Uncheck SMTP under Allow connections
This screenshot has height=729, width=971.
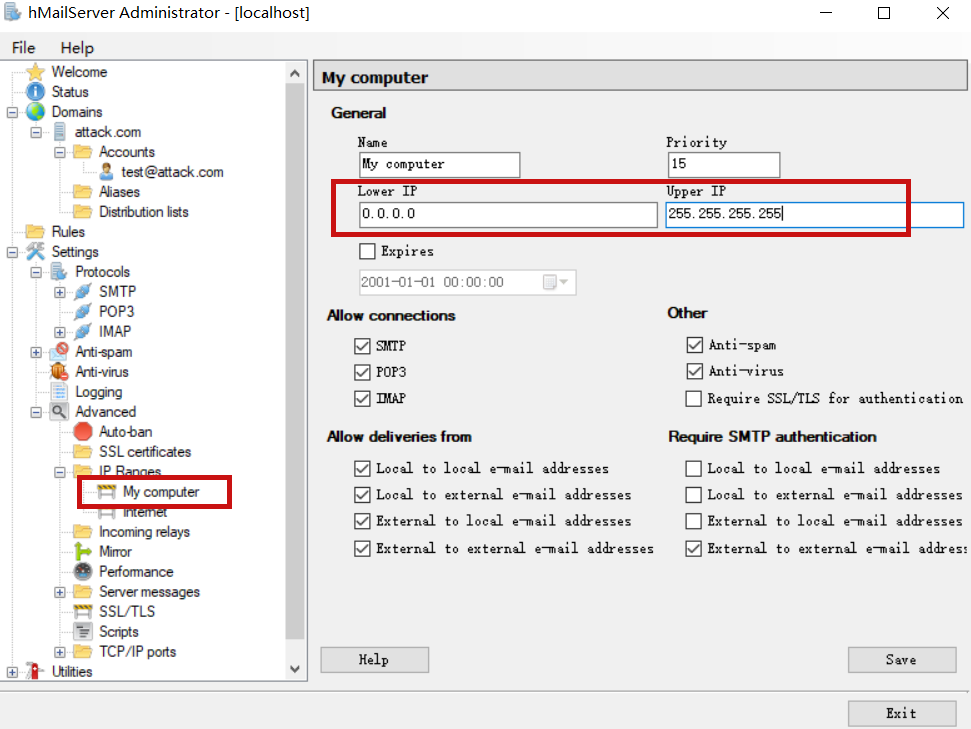[362, 346]
